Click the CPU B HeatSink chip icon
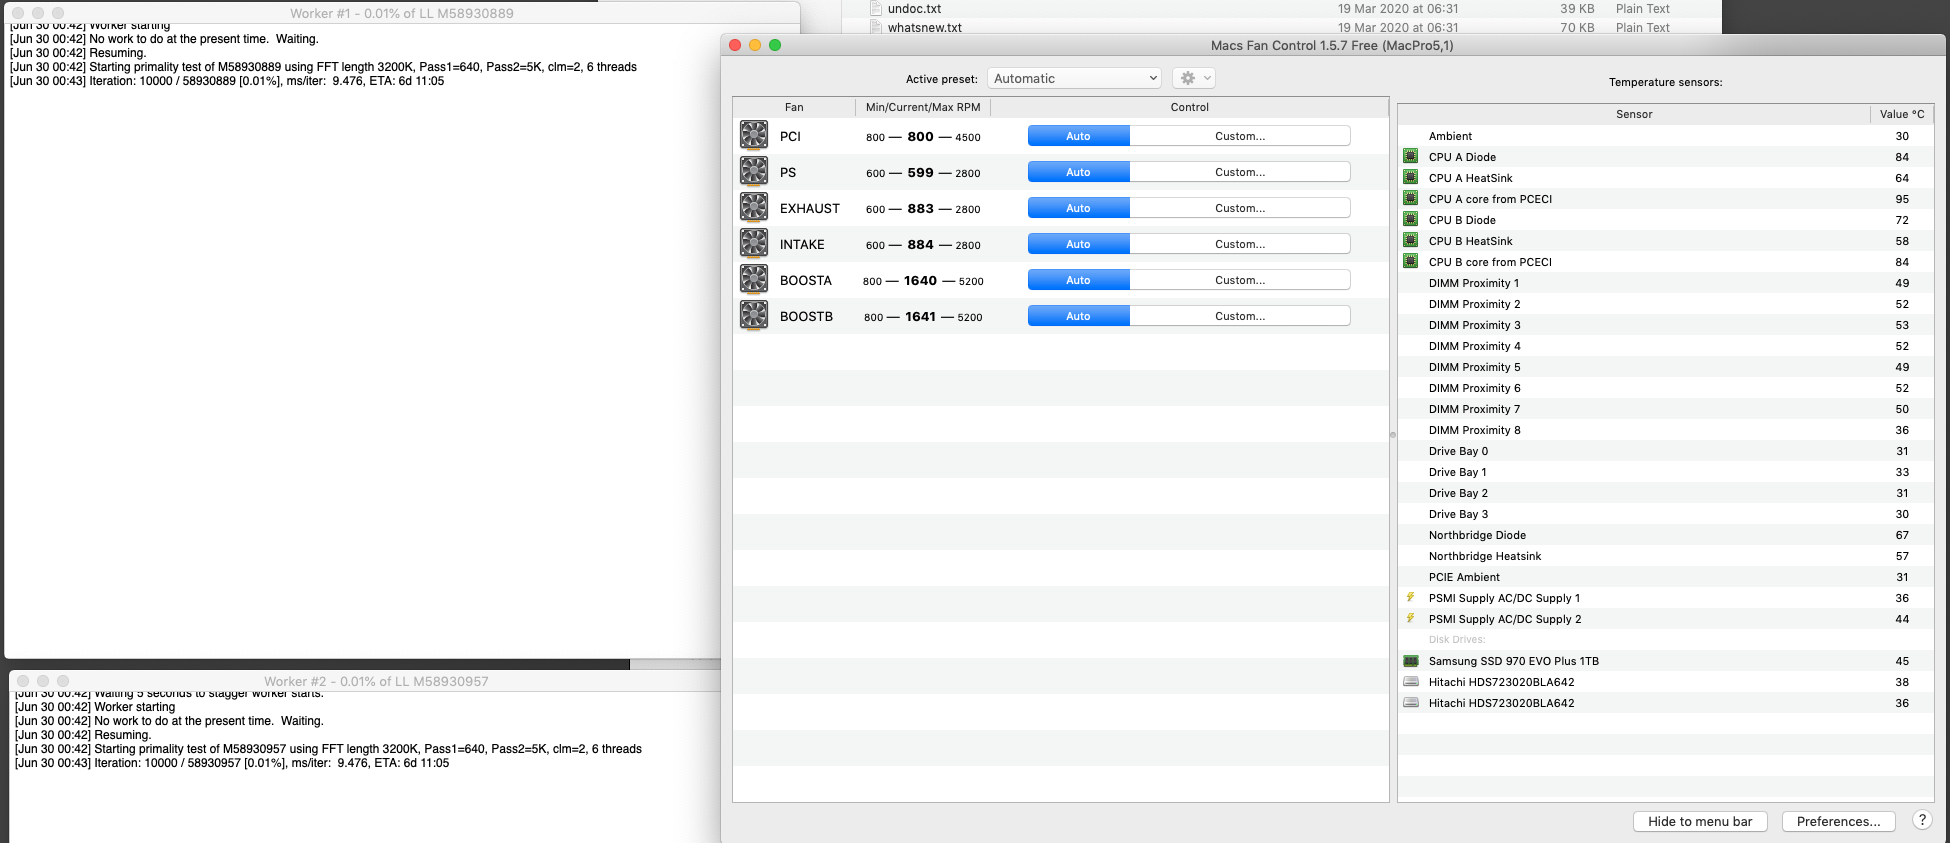 click(x=1411, y=240)
